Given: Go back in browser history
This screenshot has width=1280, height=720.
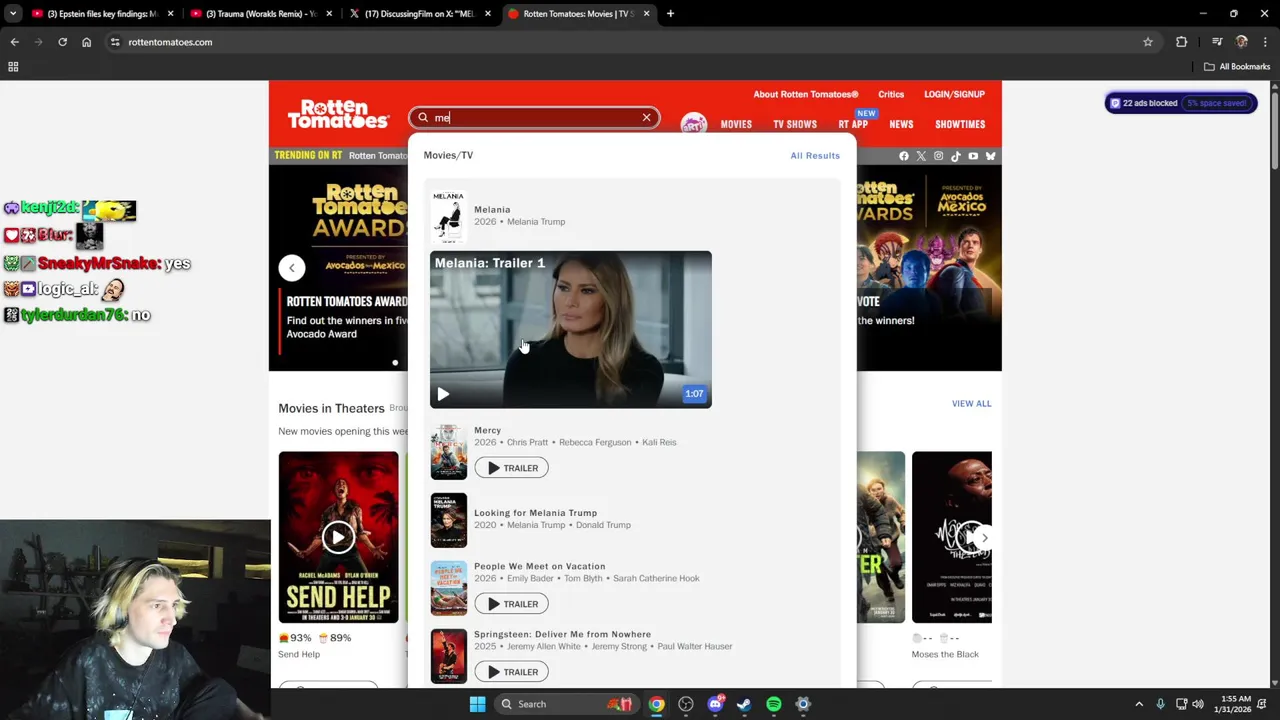Looking at the screenshot, I should pyautogui.click(x=14, y=42).
